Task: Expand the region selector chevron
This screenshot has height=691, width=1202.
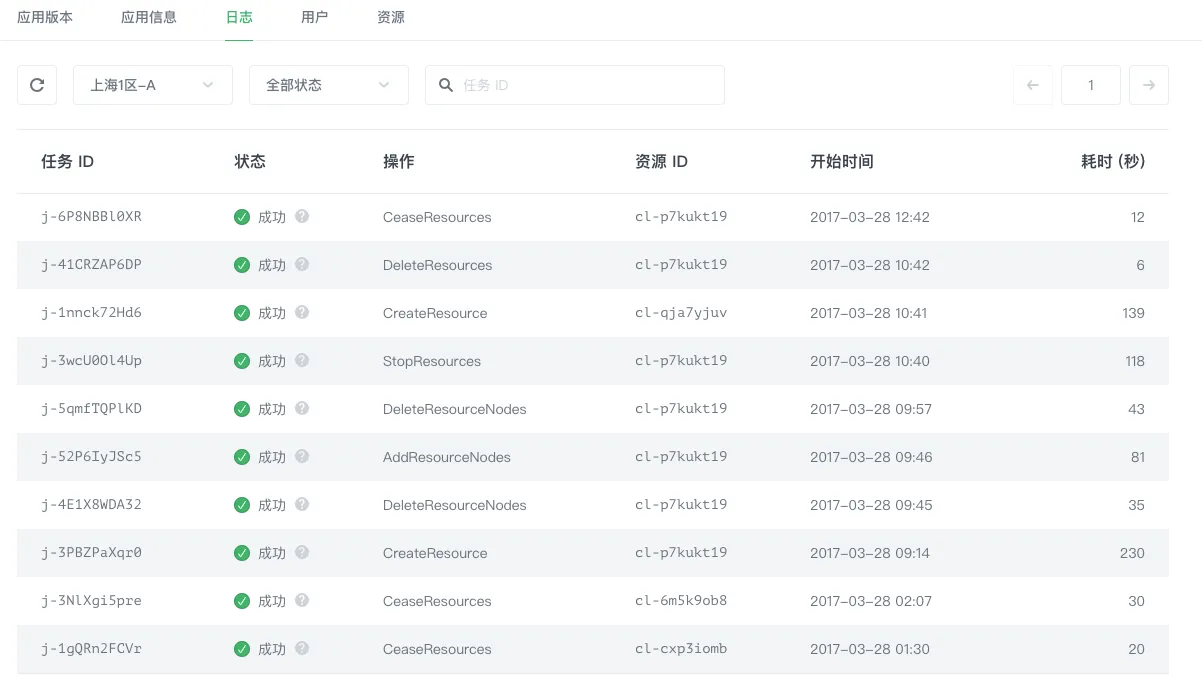Action: pos(210,85)
